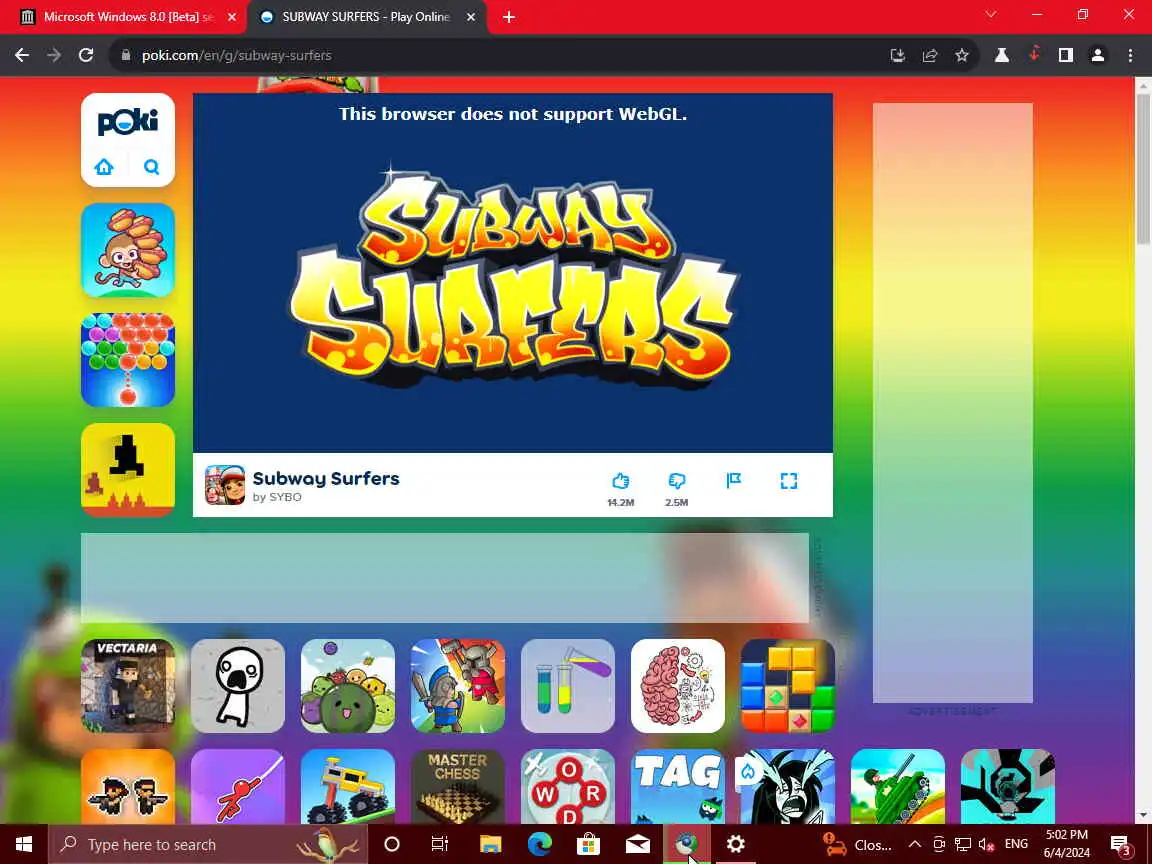Open the bubble shooter game thumbnail
1152x864 pixels.
(128, 360)
